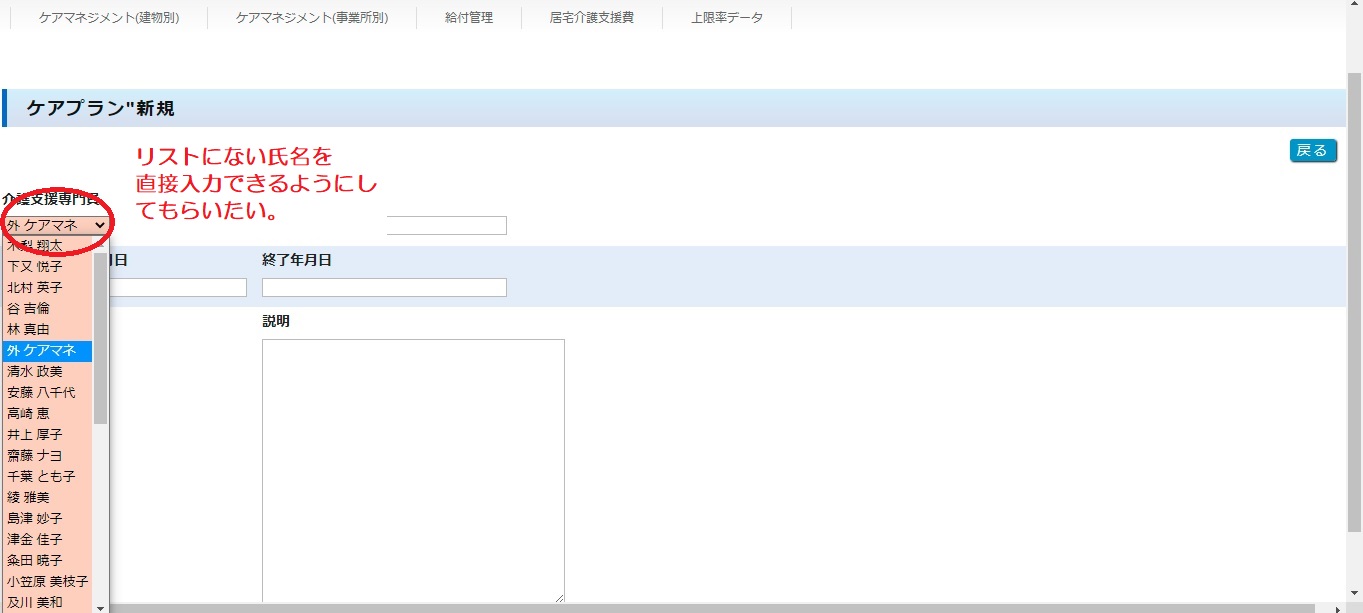Viewport: 1363px width, 613px height.
Task: Open 上限率データ tab
Action: tap(727, 18)
